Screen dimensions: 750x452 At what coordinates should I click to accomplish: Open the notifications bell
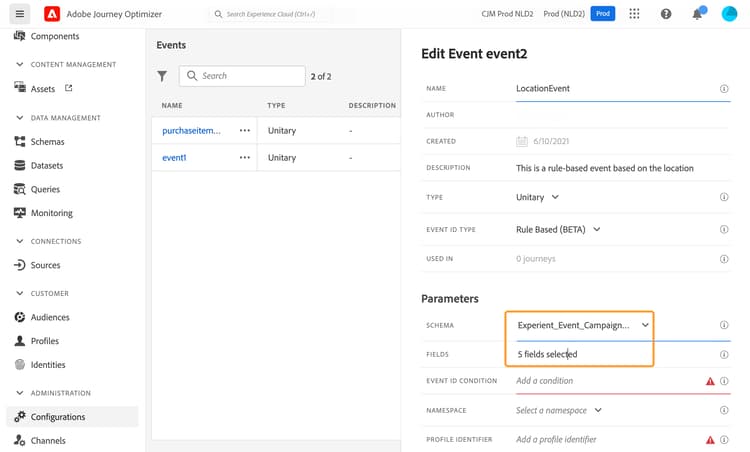(x=697, y=14)
